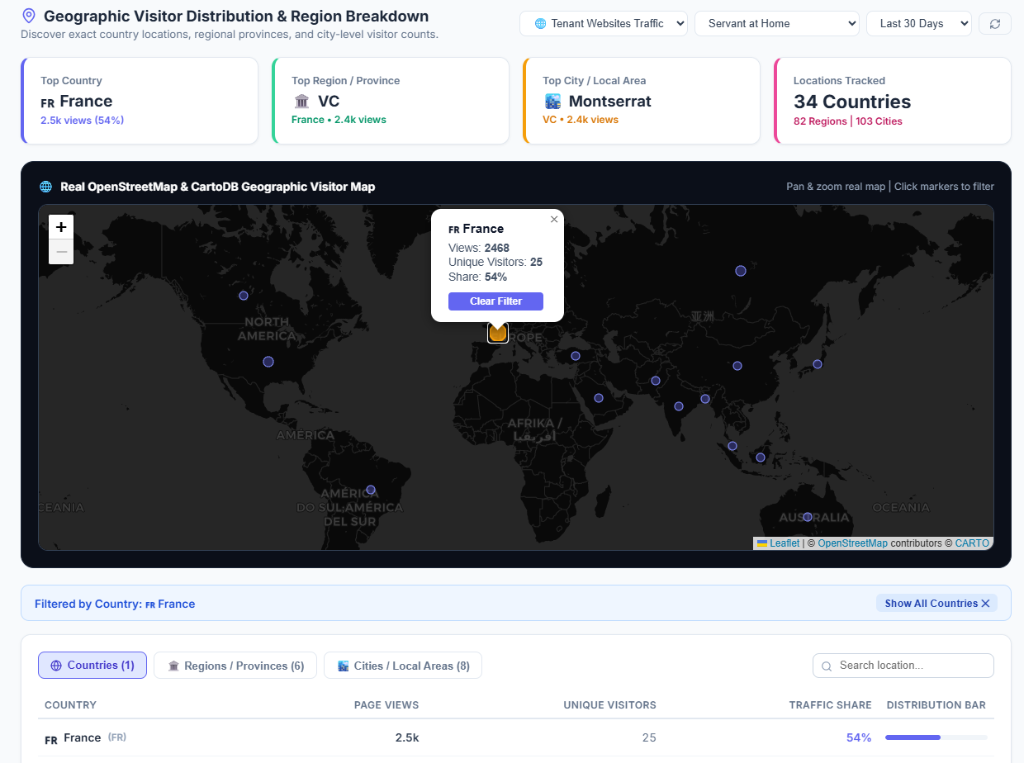Open the Servant at Home dropdown
This screenshot has width=1024, height=763.
777,24
